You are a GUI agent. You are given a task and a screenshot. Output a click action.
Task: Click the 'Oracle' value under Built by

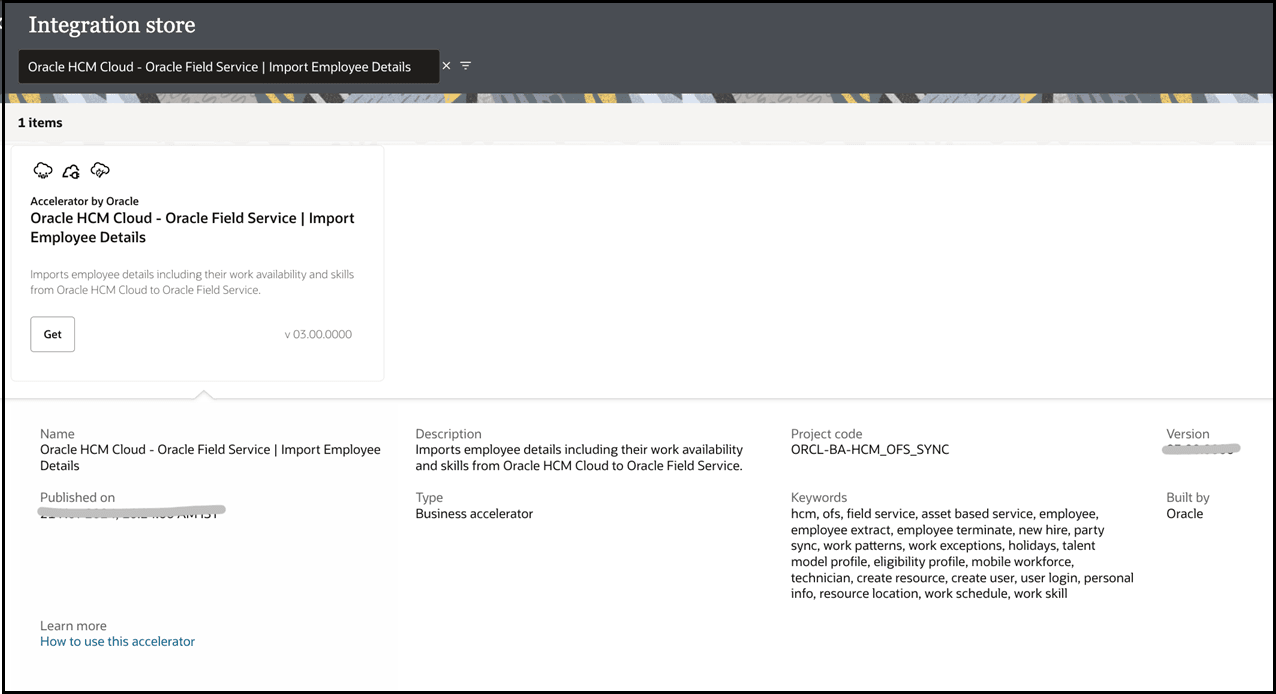coord(1185,513)
